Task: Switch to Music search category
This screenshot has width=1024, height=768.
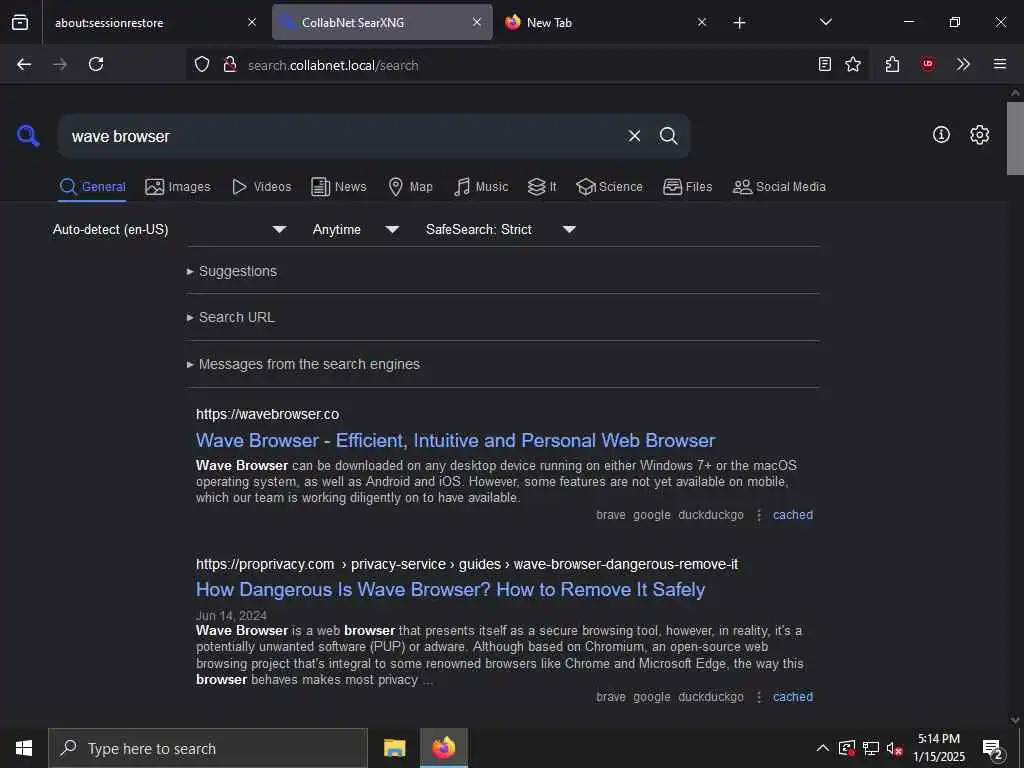Action: click(481, 187)
